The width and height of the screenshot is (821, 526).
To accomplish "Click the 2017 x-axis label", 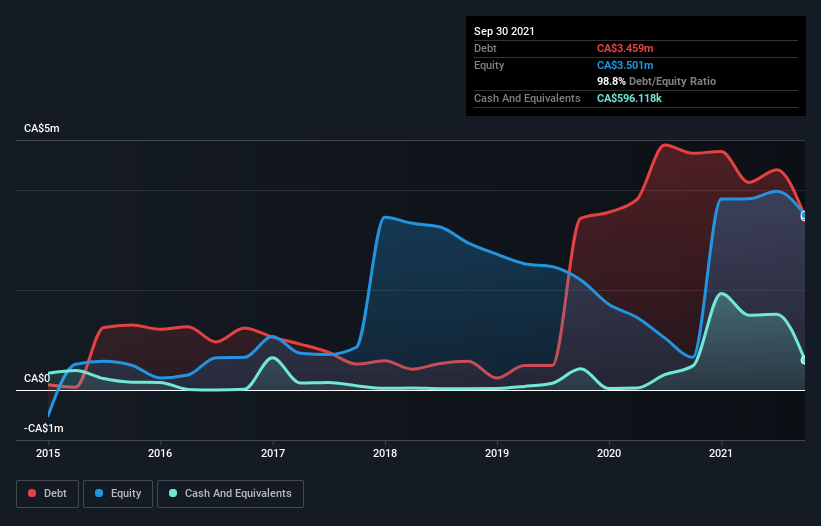I will tap(273, 453).
